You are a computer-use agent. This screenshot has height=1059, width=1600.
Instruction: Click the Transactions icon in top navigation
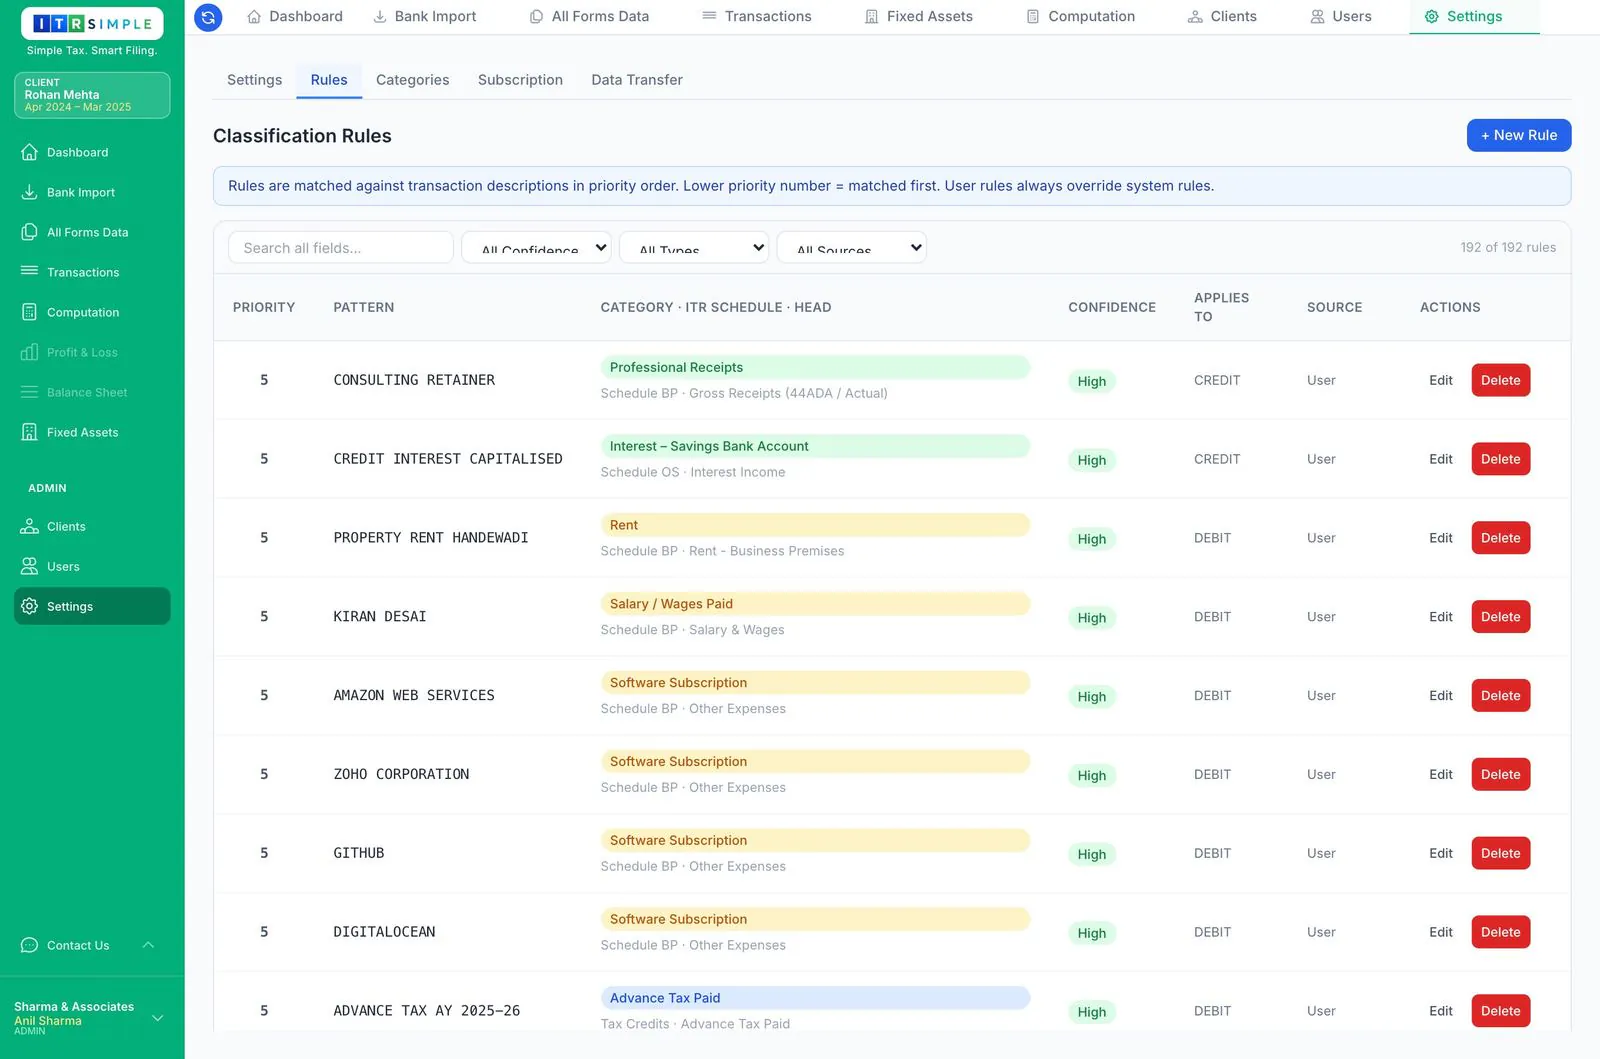pyautogui.click(x=710, y=17)
